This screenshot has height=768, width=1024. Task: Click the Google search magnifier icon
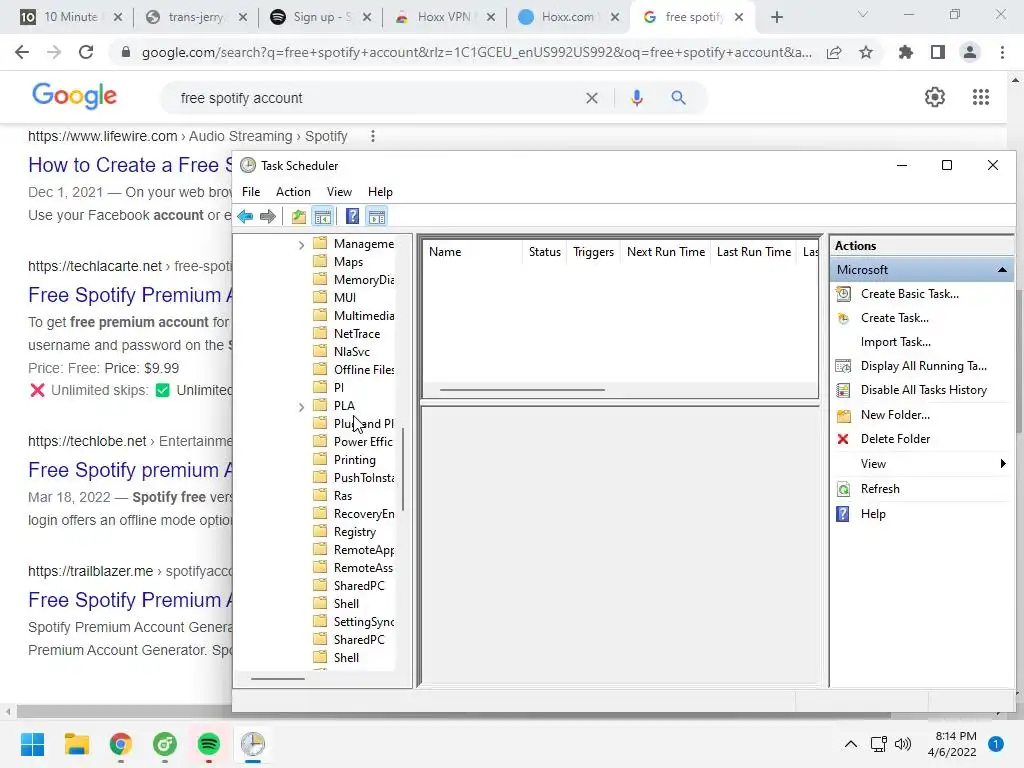(x=678, y=98)
